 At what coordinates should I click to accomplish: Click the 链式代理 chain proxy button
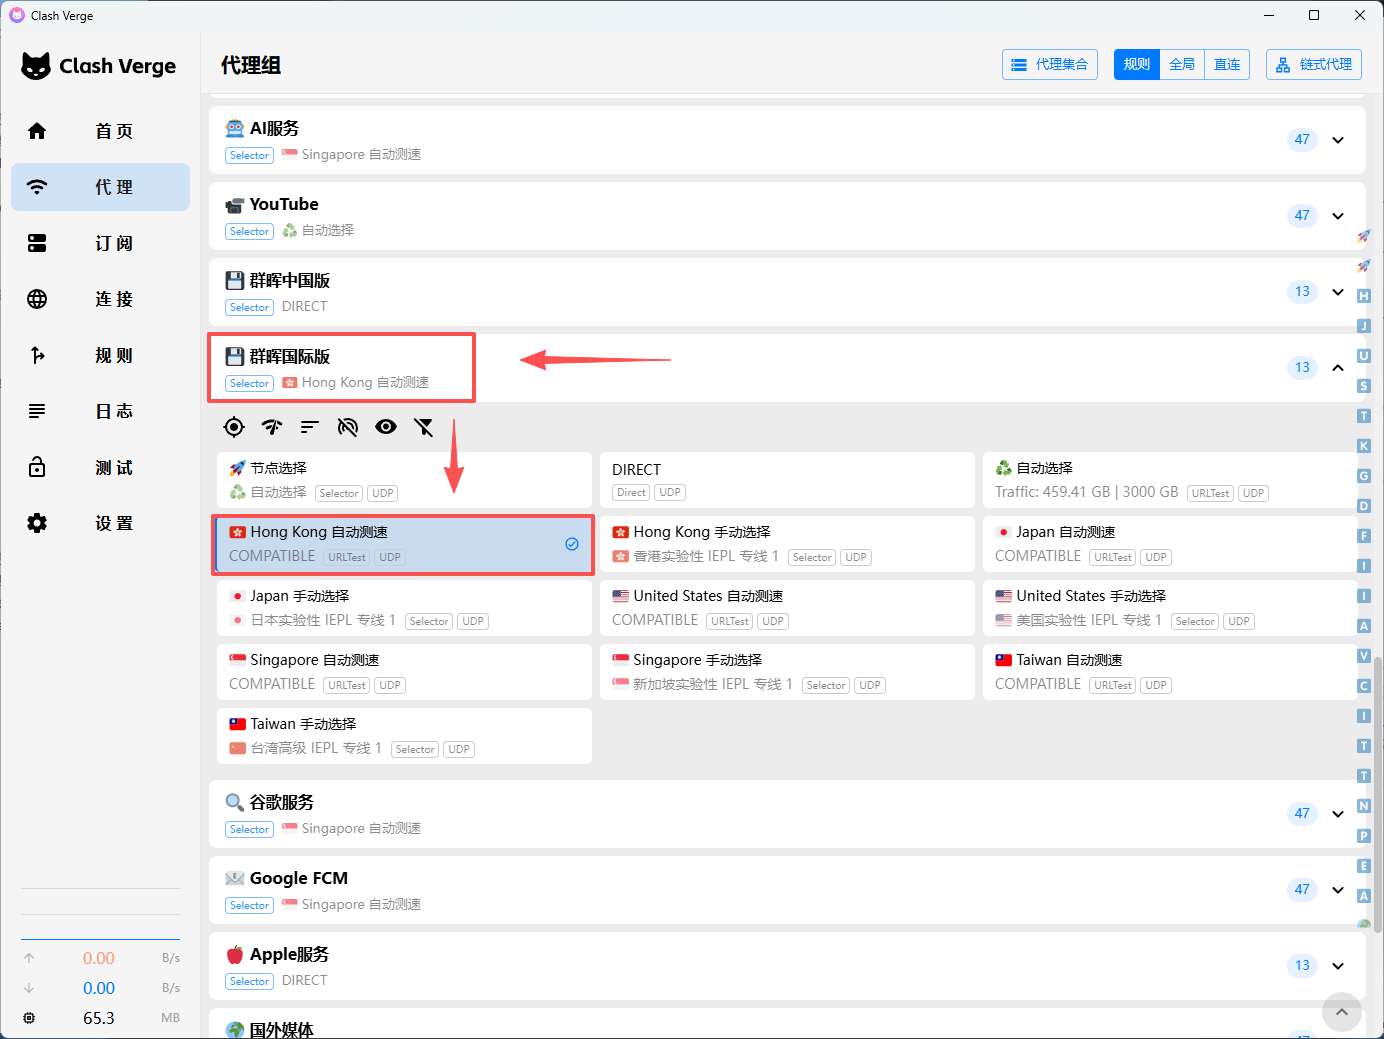[x=1314, y=65]
